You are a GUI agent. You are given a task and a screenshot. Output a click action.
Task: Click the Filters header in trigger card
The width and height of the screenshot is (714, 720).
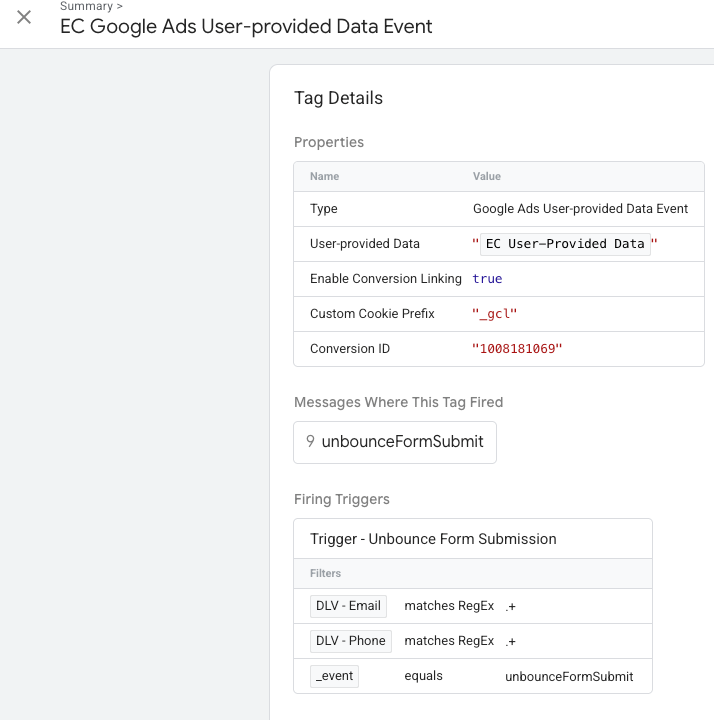325,574
